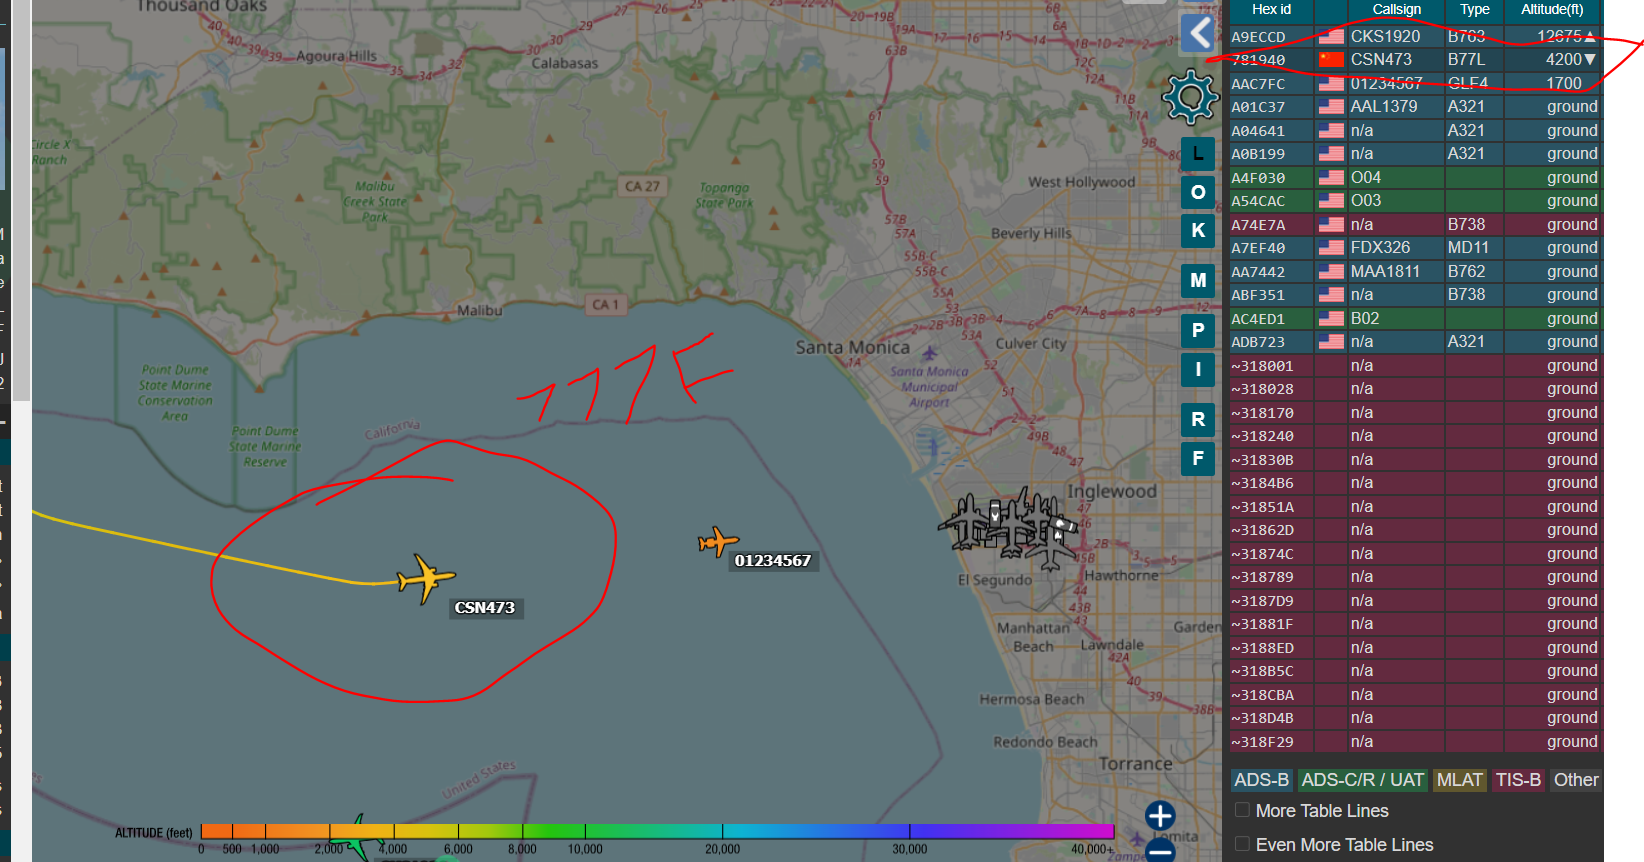Select hex id ~318F29 row
The width and height of the screenshot is (1644, 862).
click(1415, 741)
